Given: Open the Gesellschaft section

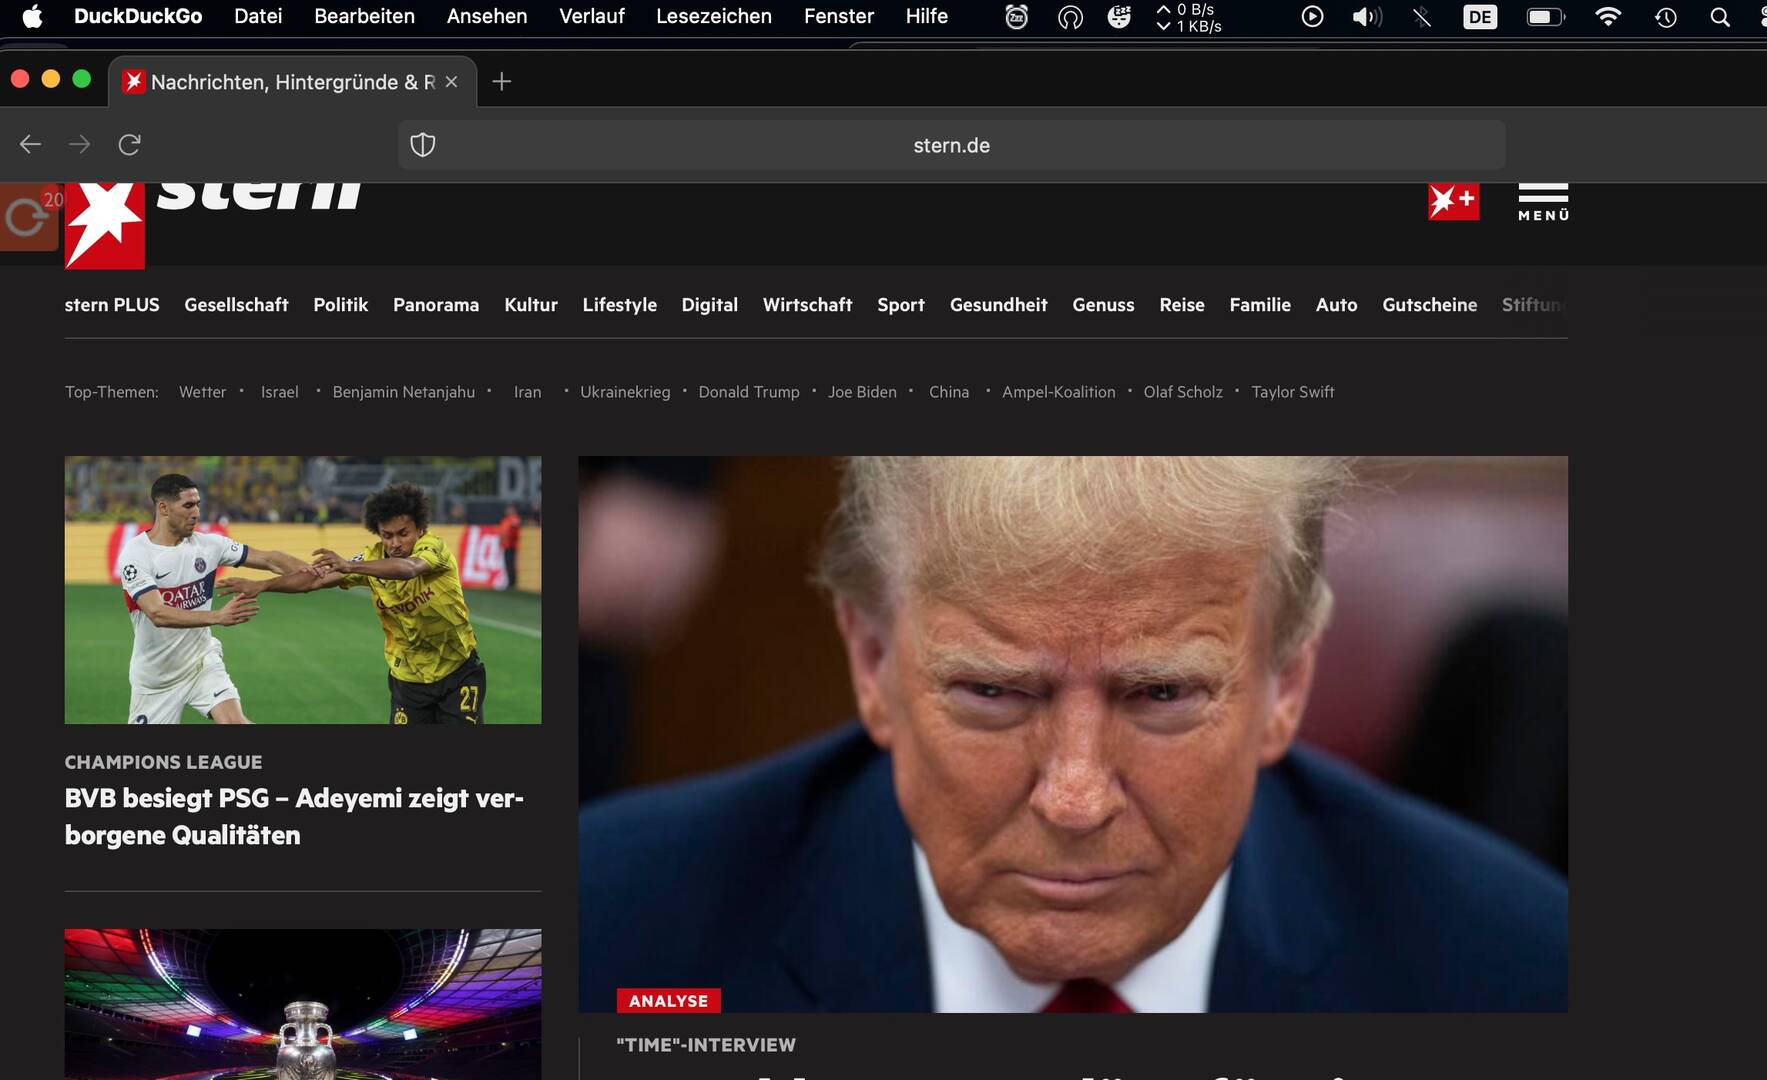Looking at the screenshot, I should [236, 305].
